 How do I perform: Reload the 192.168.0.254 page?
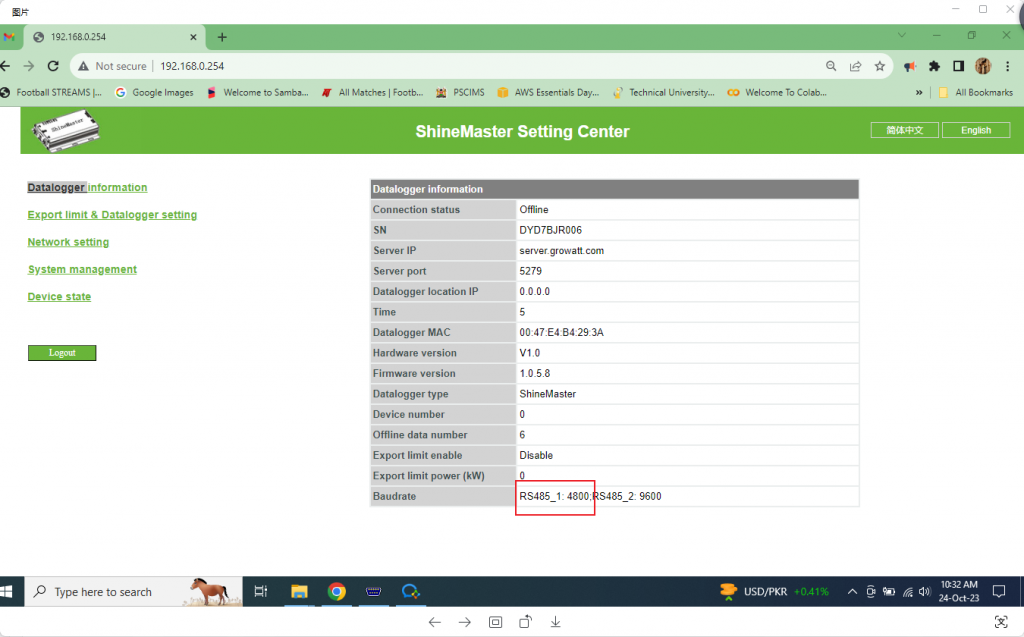point(54,66)
